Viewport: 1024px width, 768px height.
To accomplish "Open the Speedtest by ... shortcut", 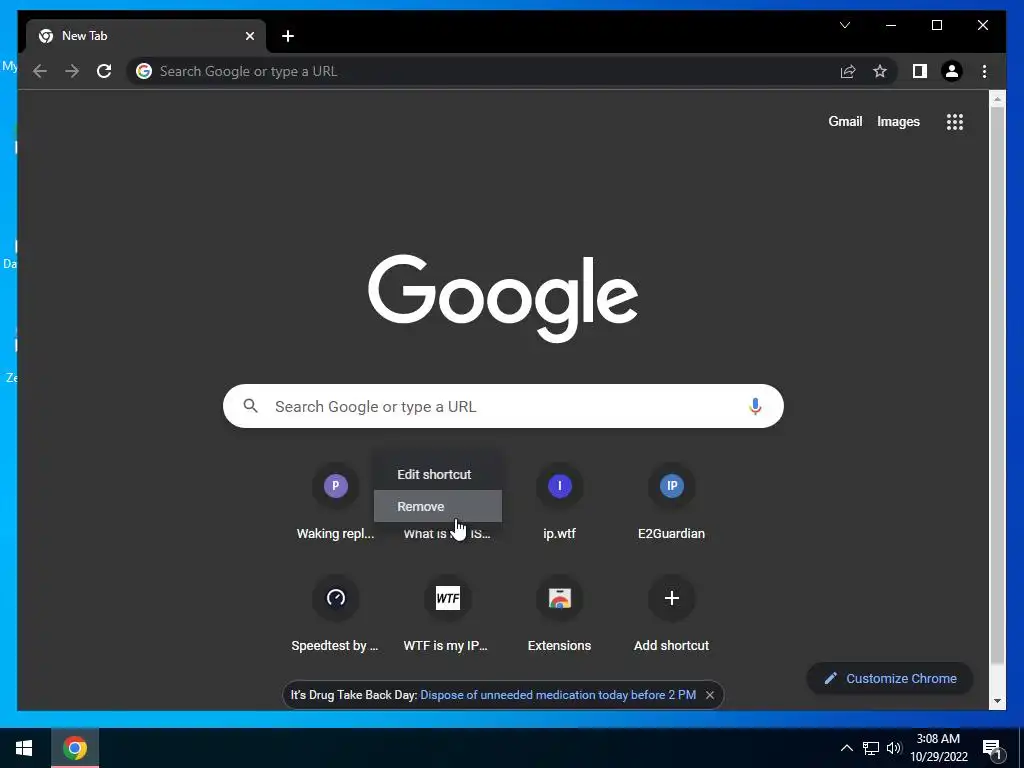I will click(336, 614).
